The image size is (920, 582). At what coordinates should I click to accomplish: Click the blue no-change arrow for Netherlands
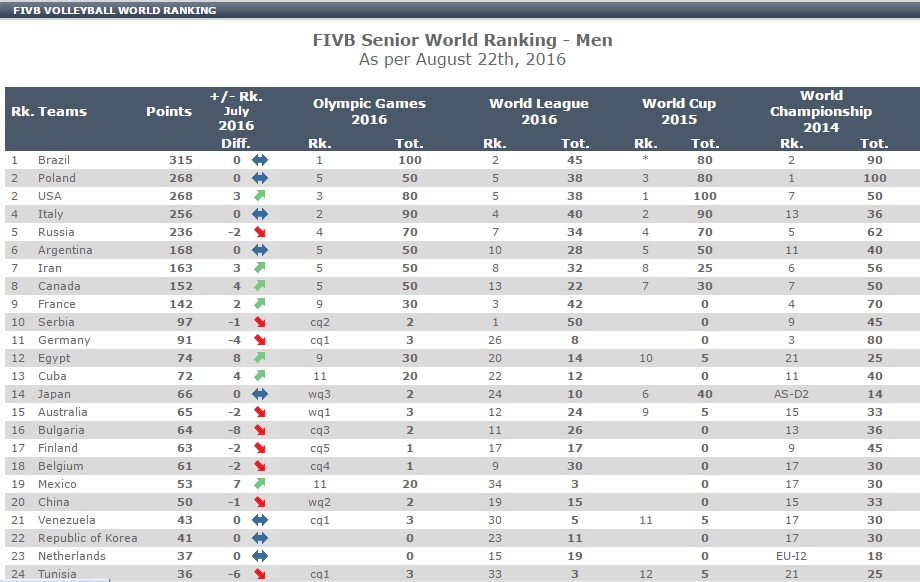tap(260, 556)
